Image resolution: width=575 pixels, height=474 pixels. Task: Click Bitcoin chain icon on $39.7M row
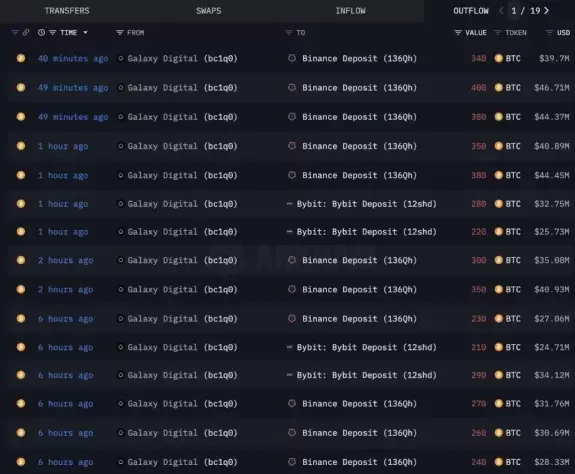(21, 58)
